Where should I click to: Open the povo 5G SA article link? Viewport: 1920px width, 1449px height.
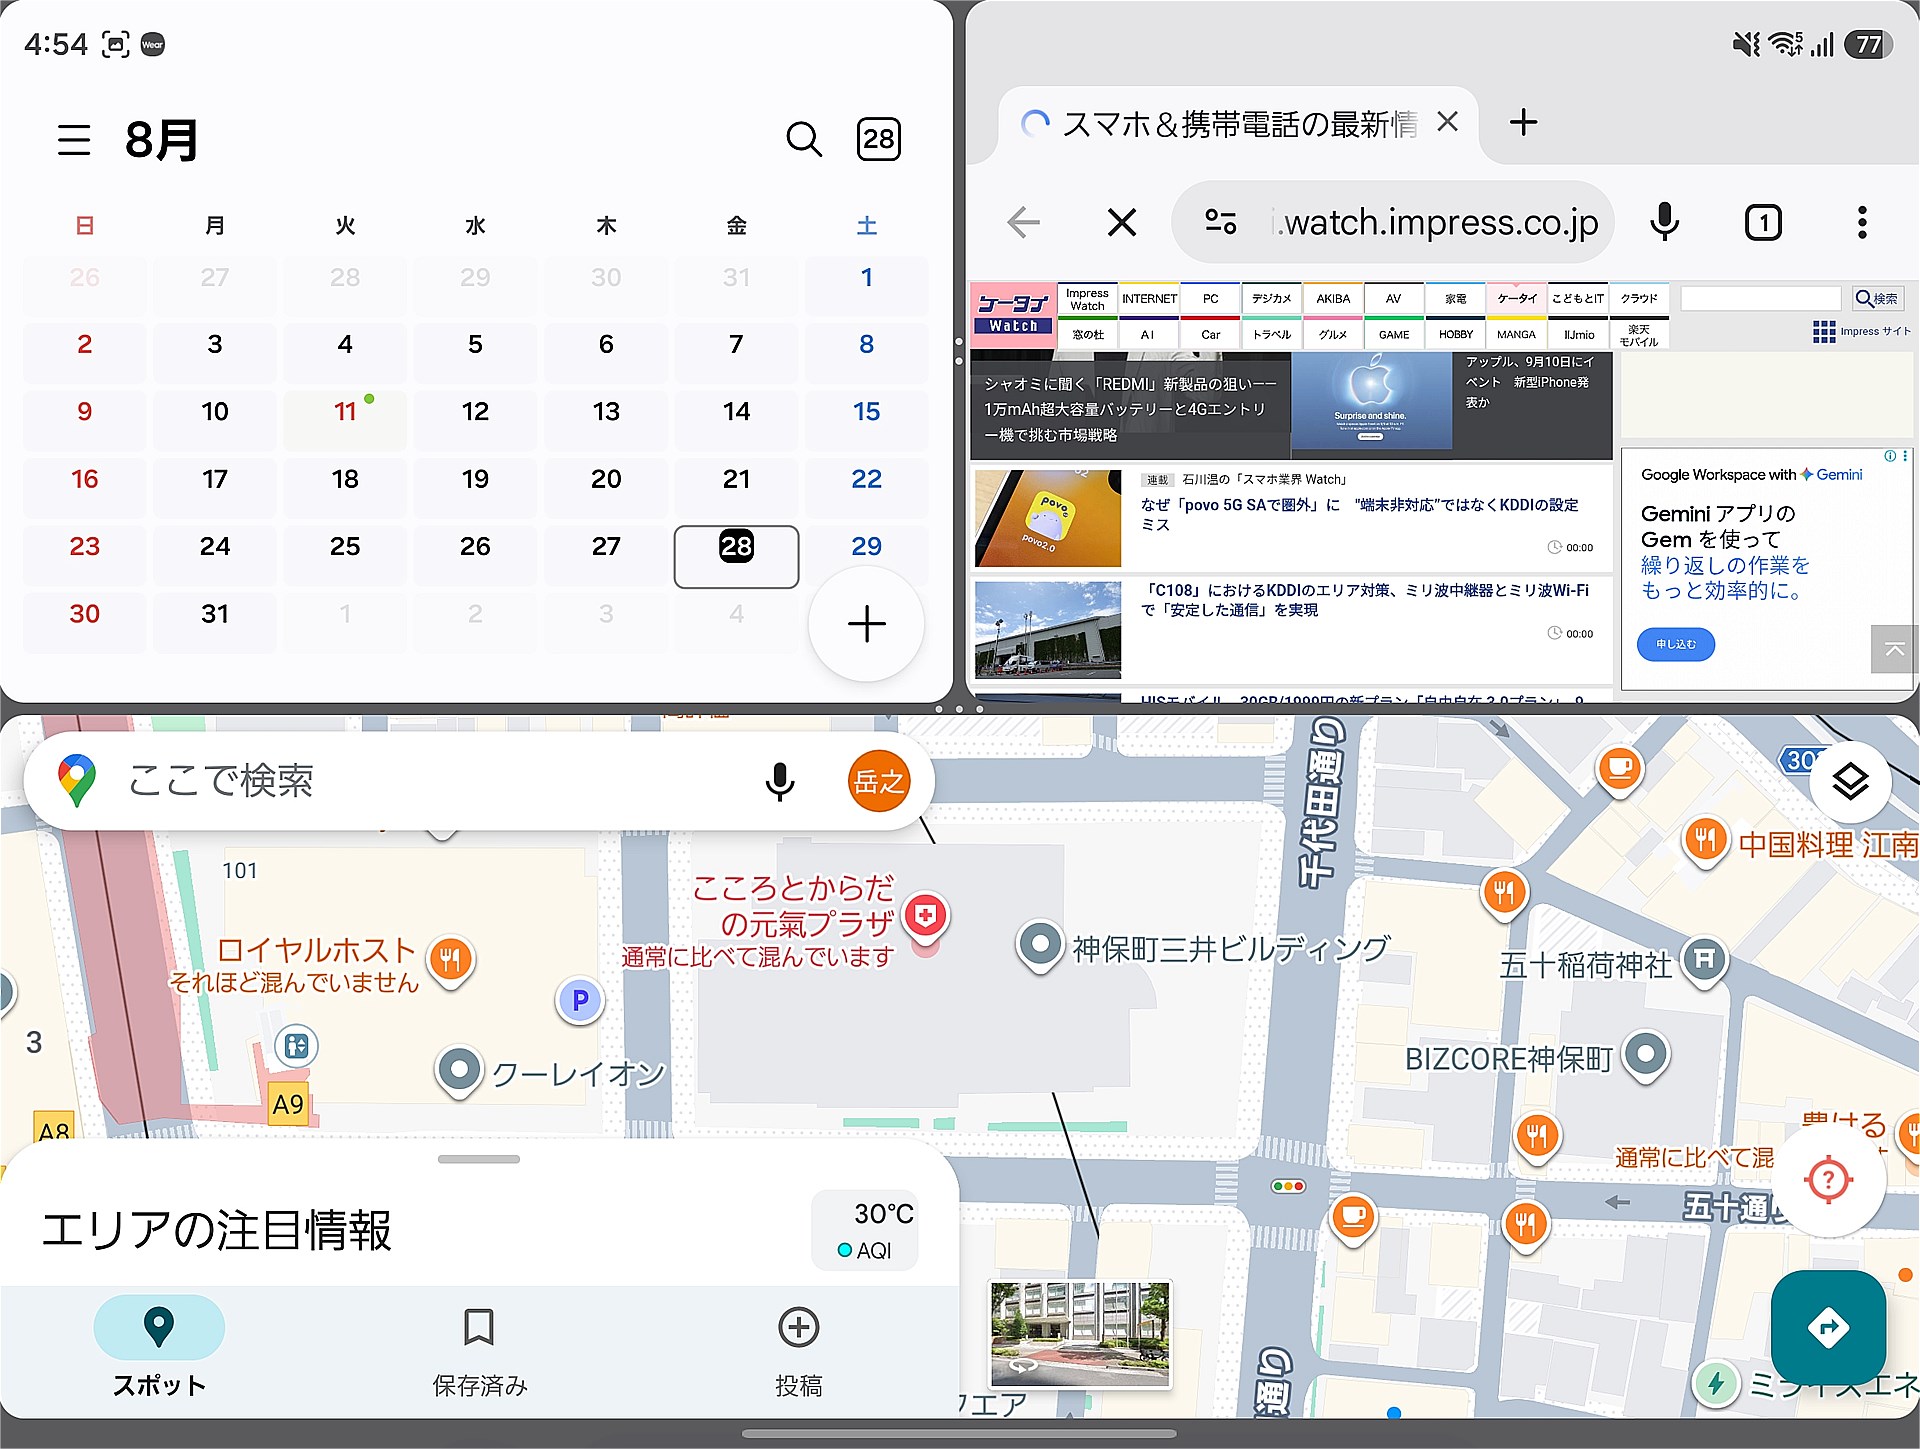[1359, 514]
